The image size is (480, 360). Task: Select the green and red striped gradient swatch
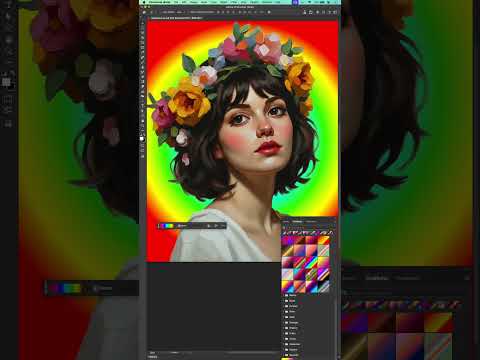click(312, 274)
